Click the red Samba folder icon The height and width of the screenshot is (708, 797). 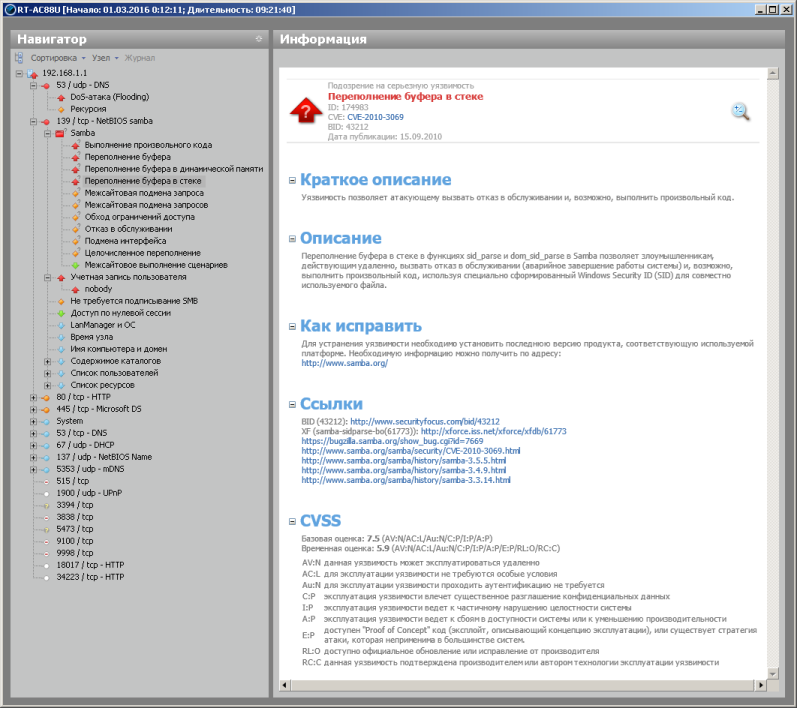[x=60, y=133]
